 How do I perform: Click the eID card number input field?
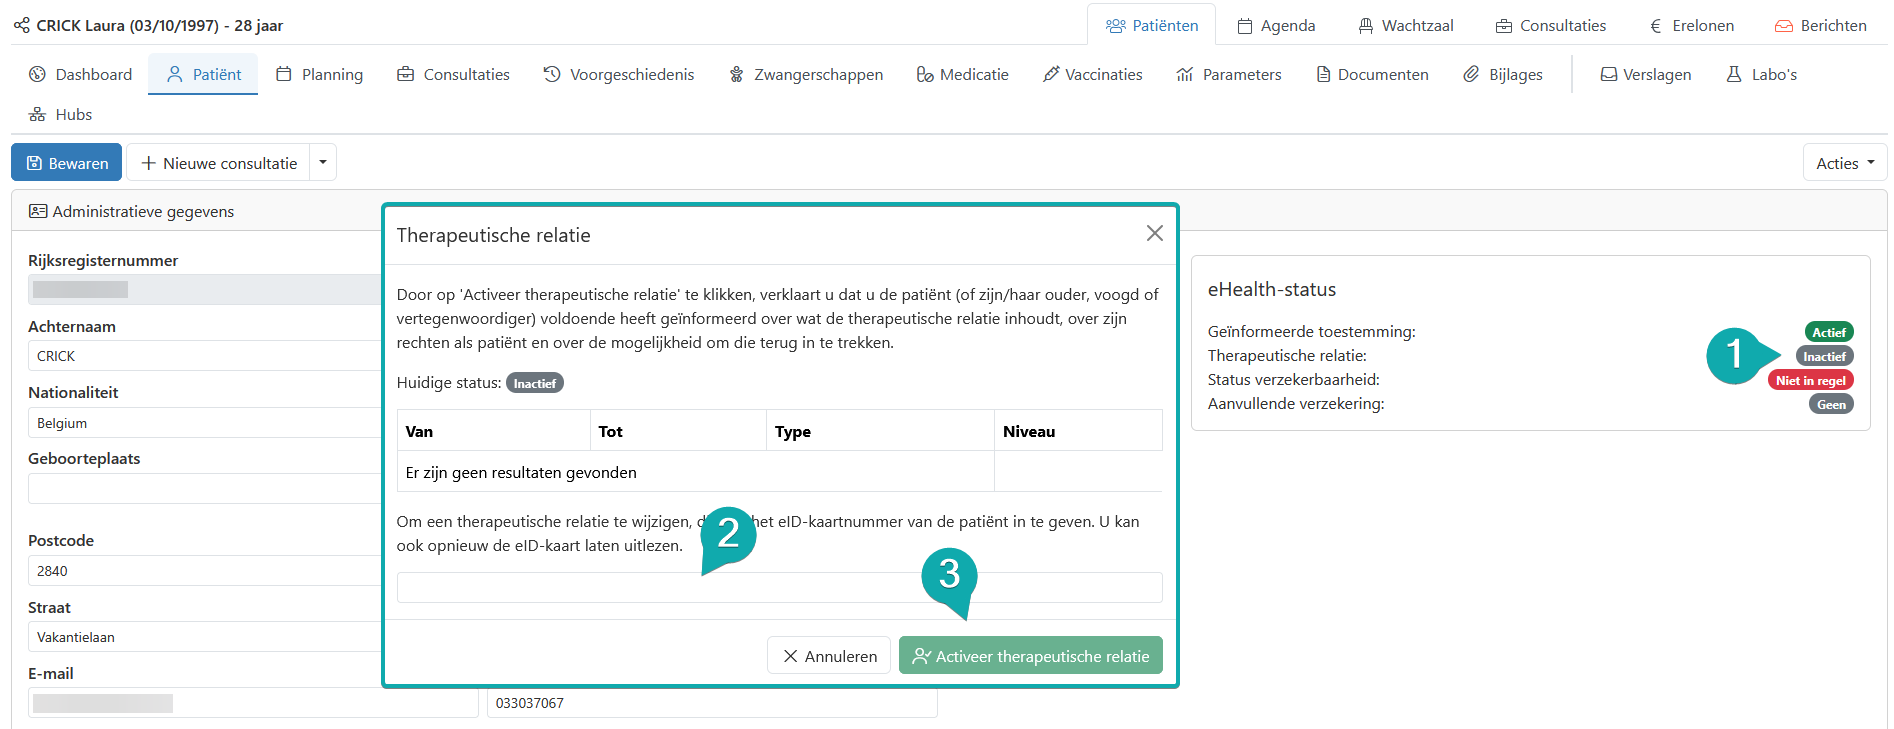pos(779,587)
